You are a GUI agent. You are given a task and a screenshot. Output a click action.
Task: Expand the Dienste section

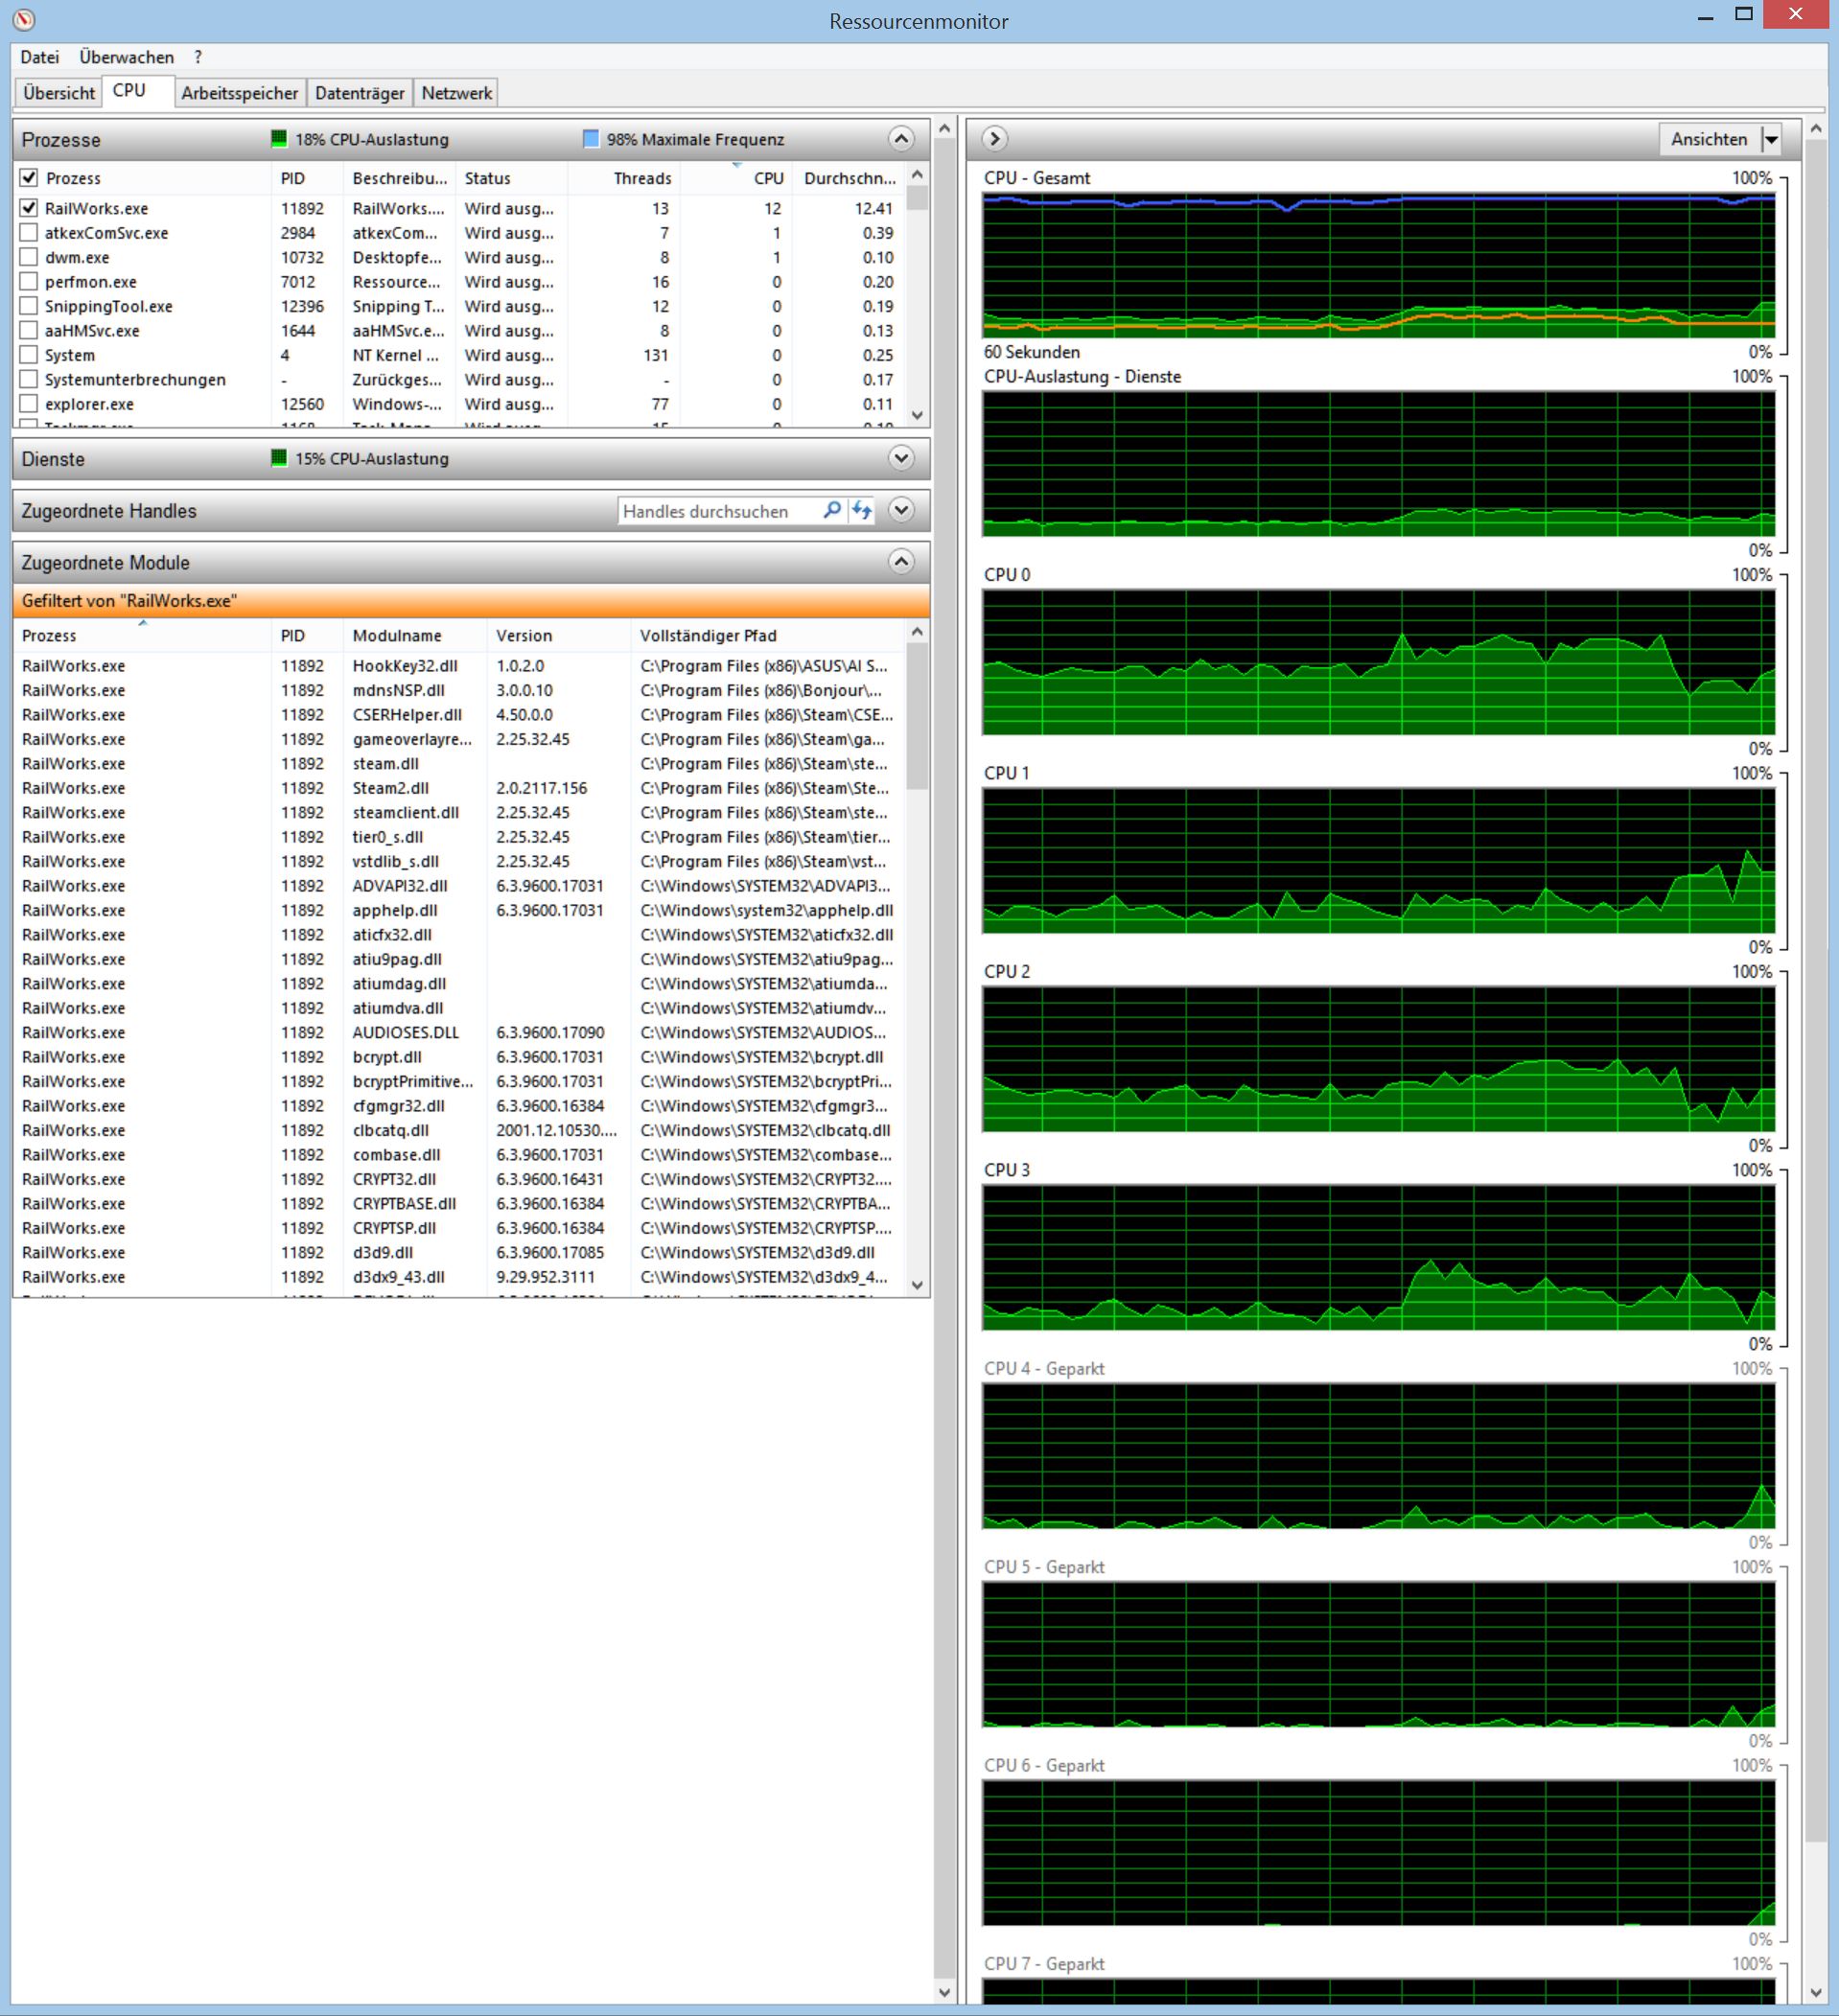(x=901, y=458)
